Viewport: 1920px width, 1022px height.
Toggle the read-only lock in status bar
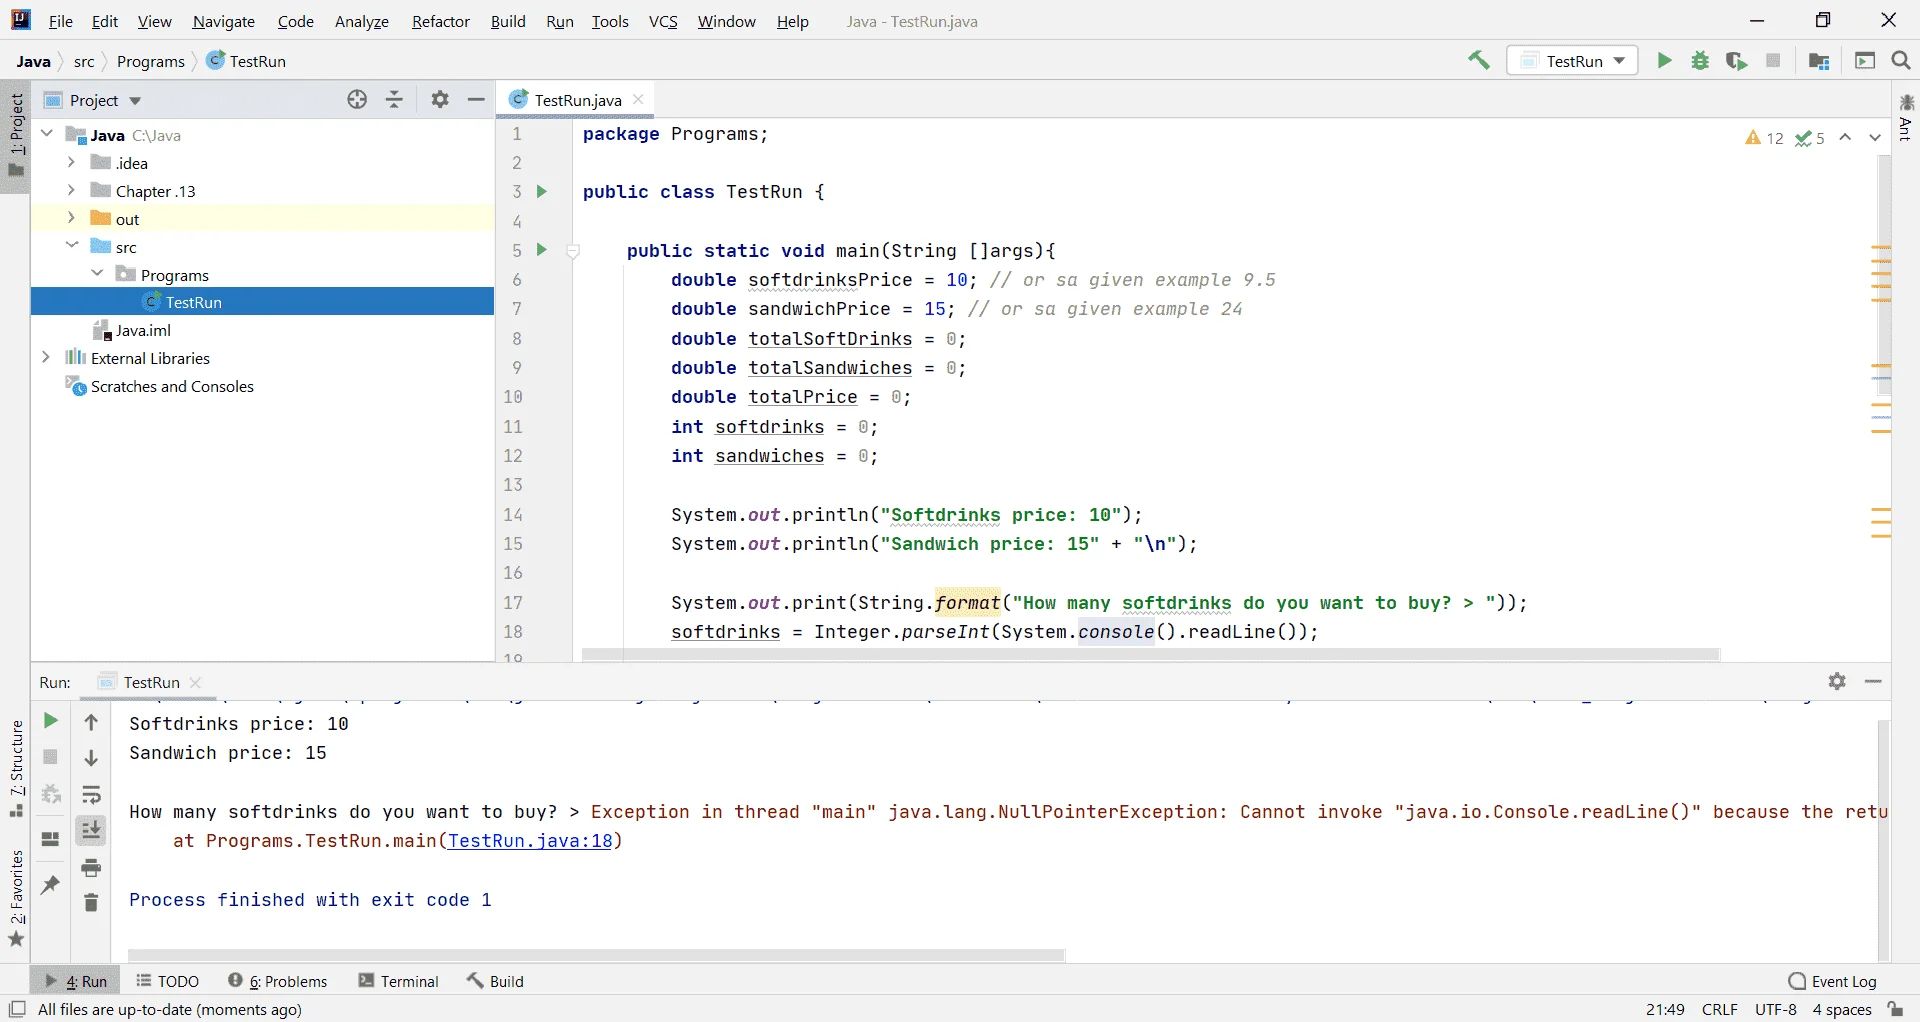(1895, 1009)
